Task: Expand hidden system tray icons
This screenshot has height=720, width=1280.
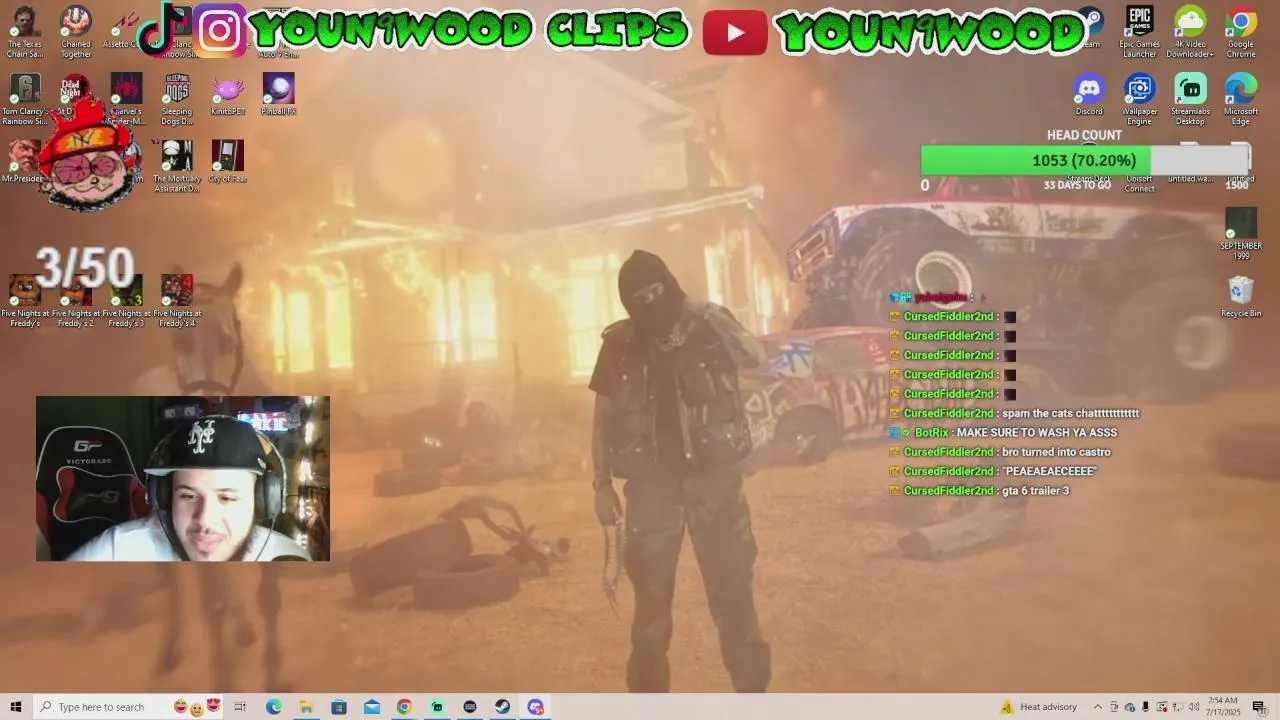Action: (x=1098, y=707)
